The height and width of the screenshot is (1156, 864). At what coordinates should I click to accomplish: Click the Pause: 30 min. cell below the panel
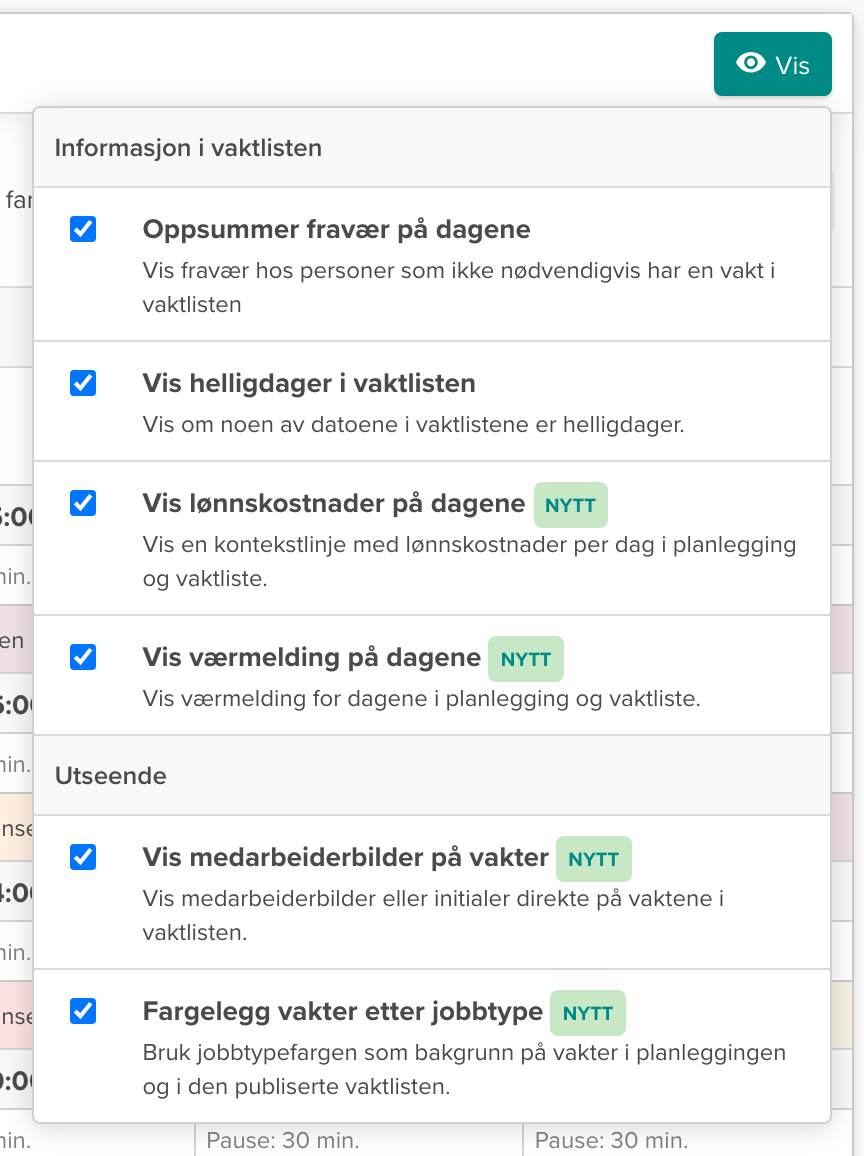[x=284, y=1140]
